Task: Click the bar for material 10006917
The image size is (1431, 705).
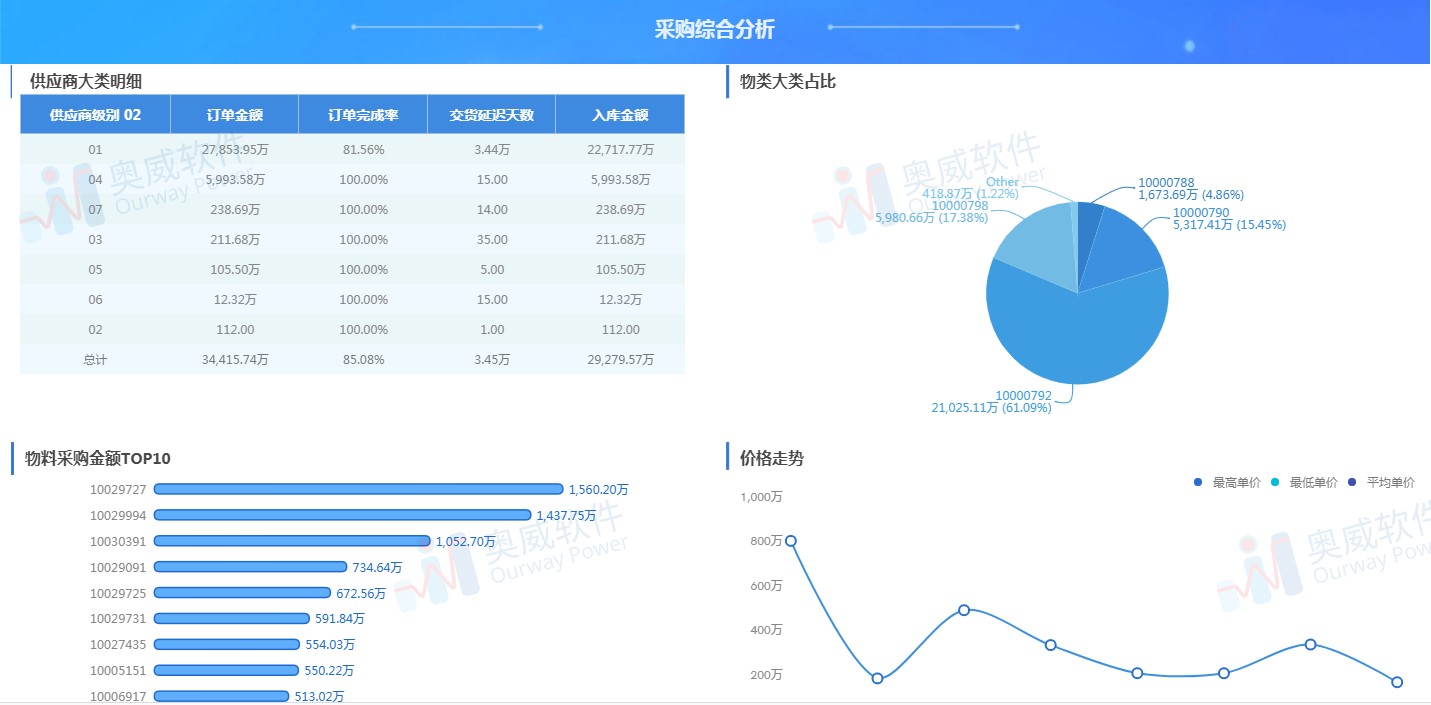Action: point(221,696)
